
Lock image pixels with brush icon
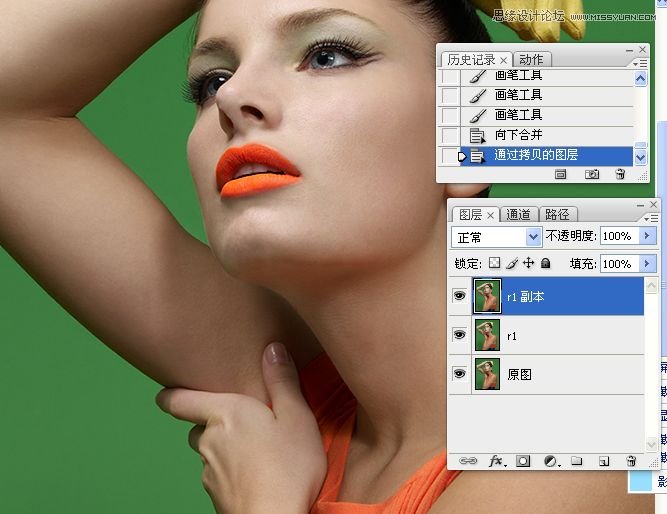(x=512, y=263)
